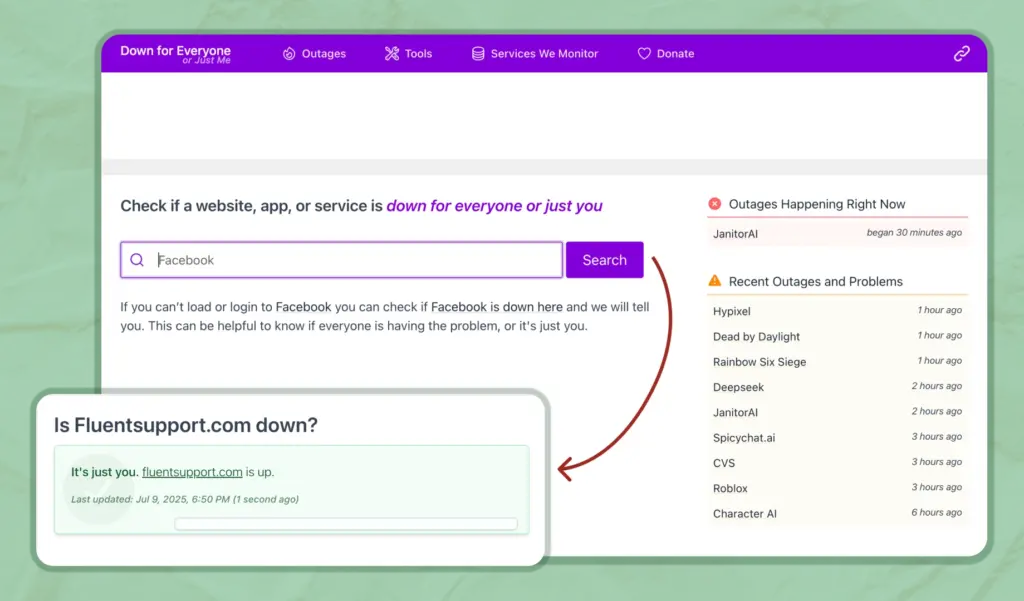Click the 'Last updated' timestamp text
Image resolution: width=1024 pixels, height=601 pixels.
click(x=185, y=499)
